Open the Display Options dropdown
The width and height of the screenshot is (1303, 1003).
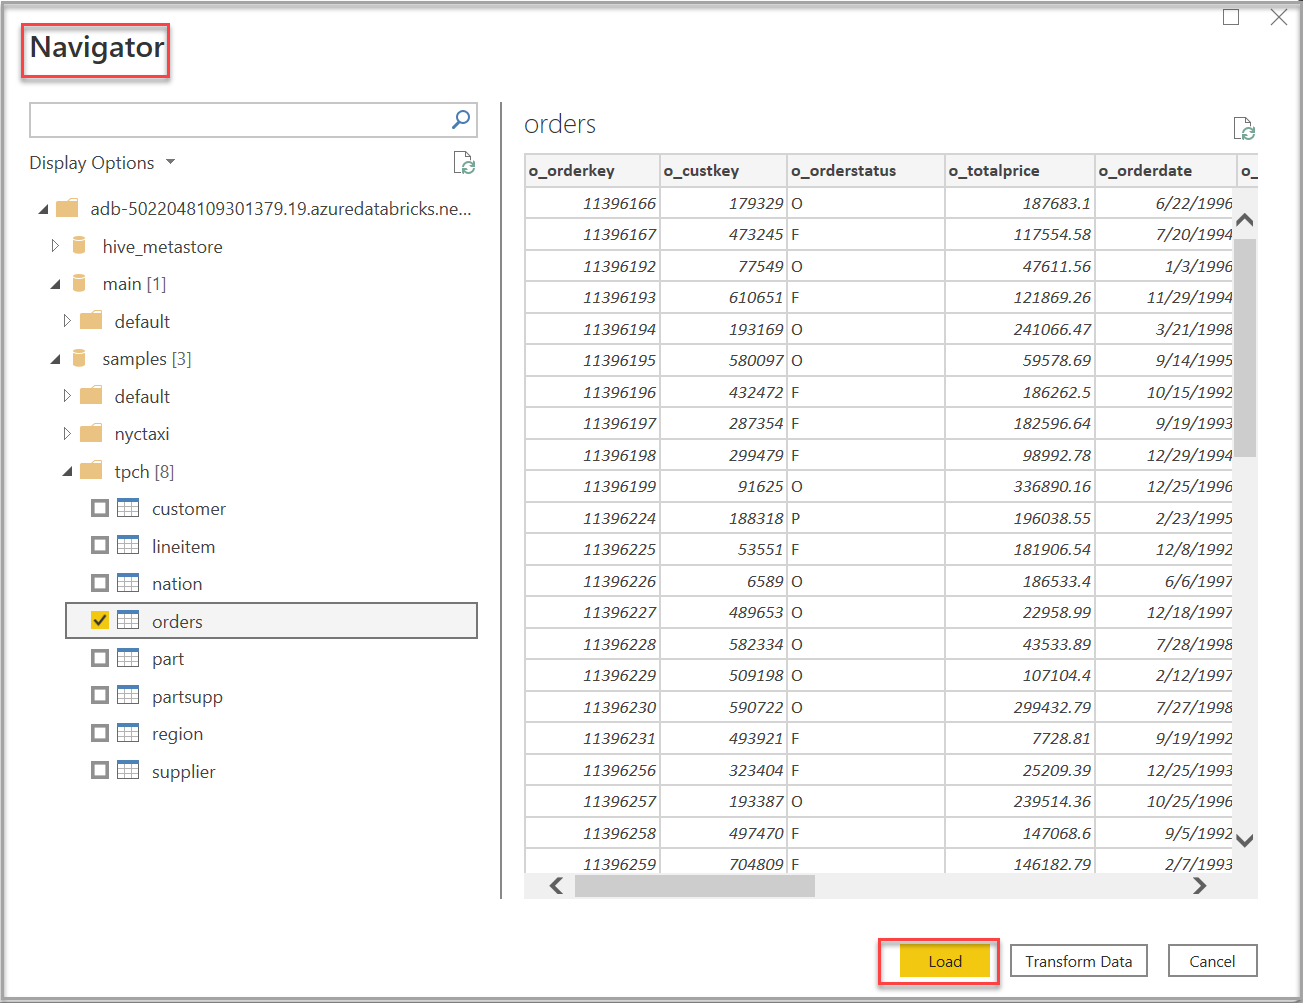[x=102, y=163]
